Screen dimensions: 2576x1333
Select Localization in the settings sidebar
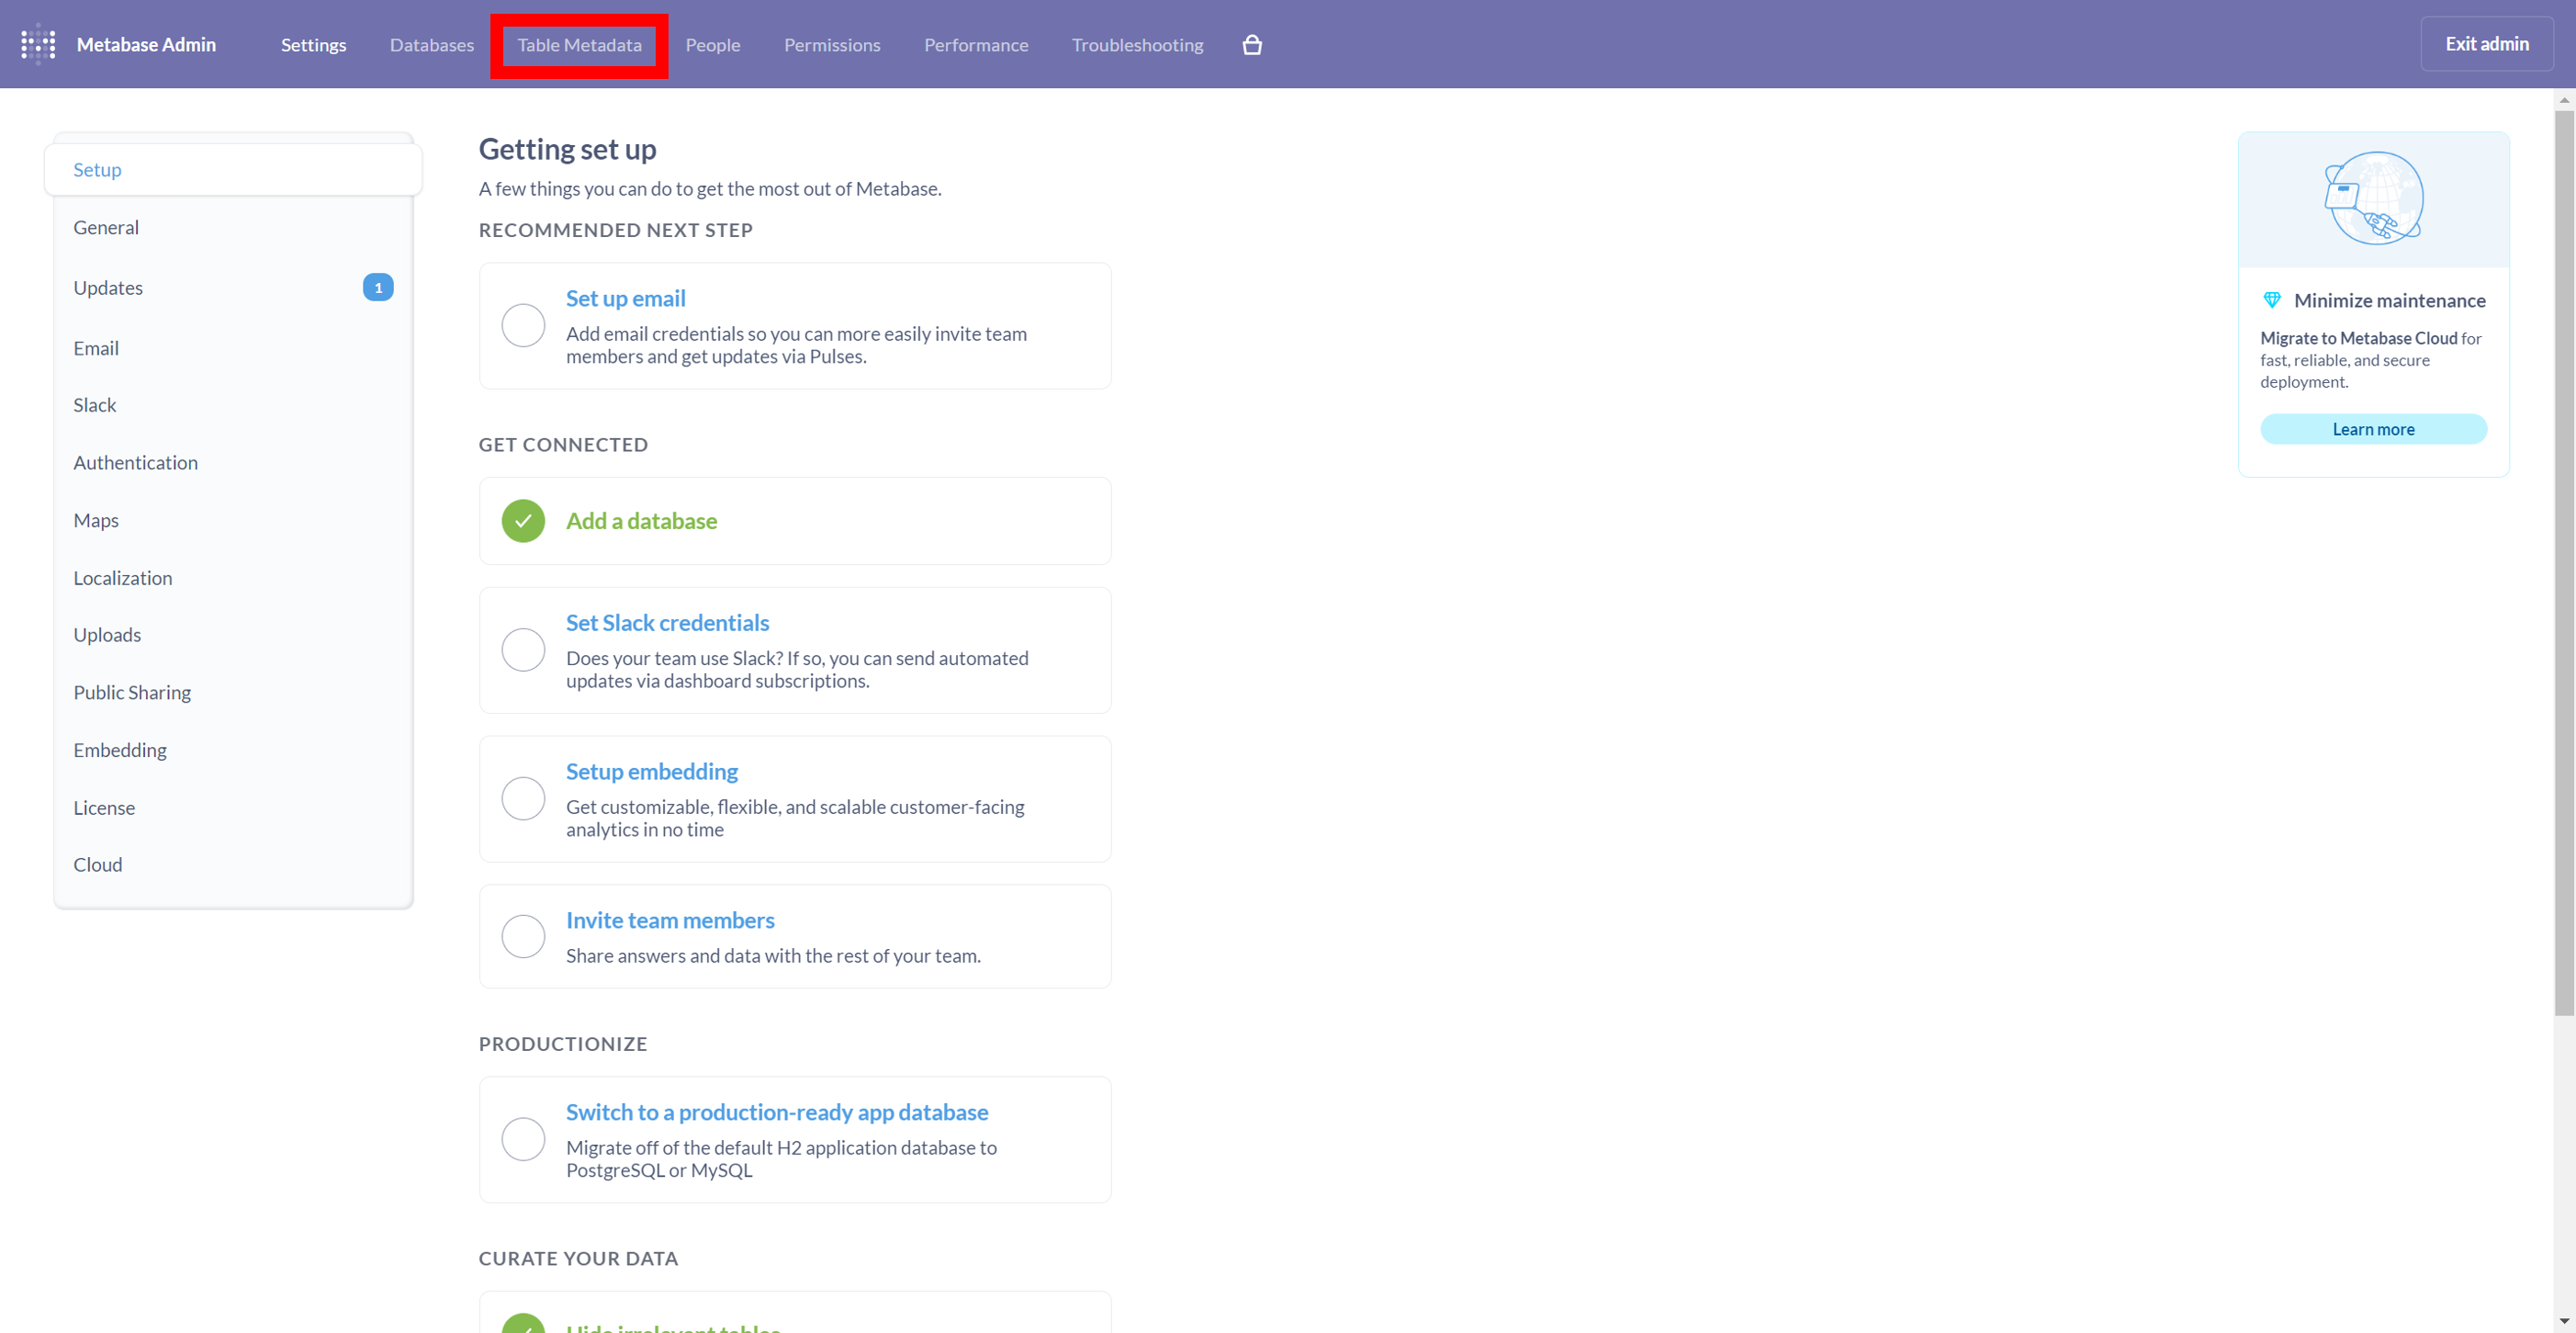(x=233, y=578)
